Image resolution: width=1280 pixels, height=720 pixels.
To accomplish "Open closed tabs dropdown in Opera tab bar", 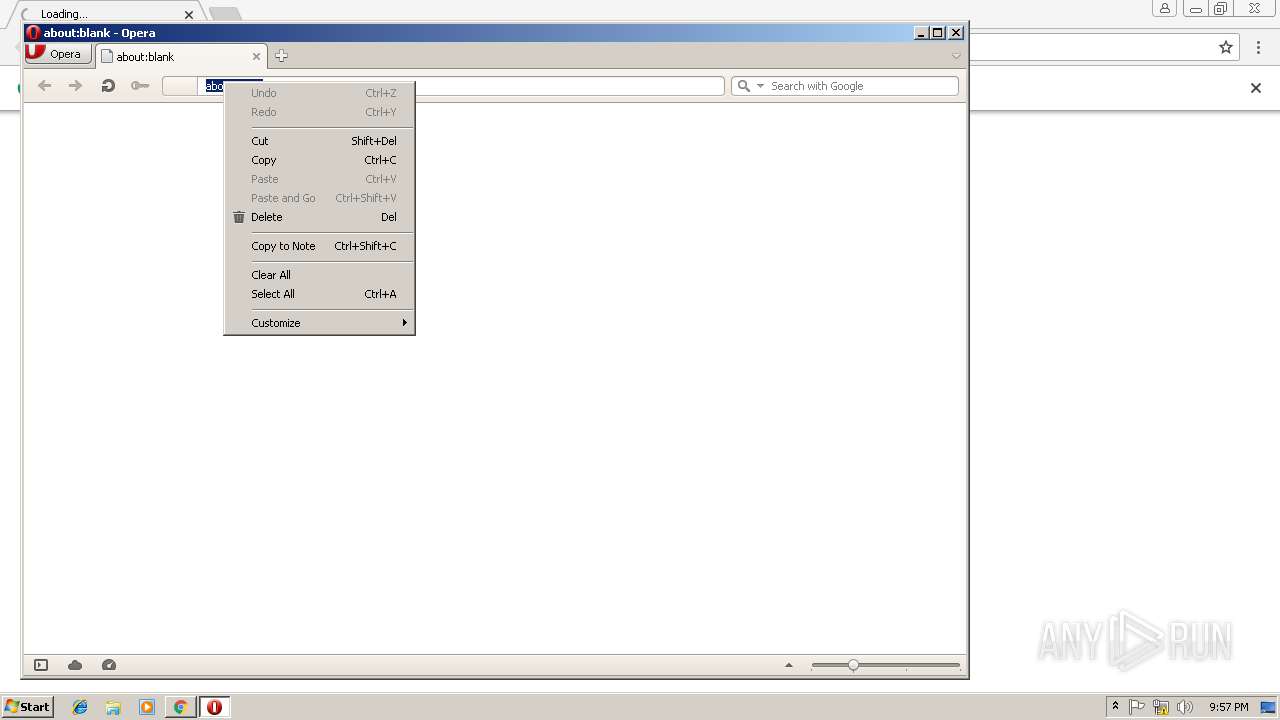I will [x=956, y=56].
